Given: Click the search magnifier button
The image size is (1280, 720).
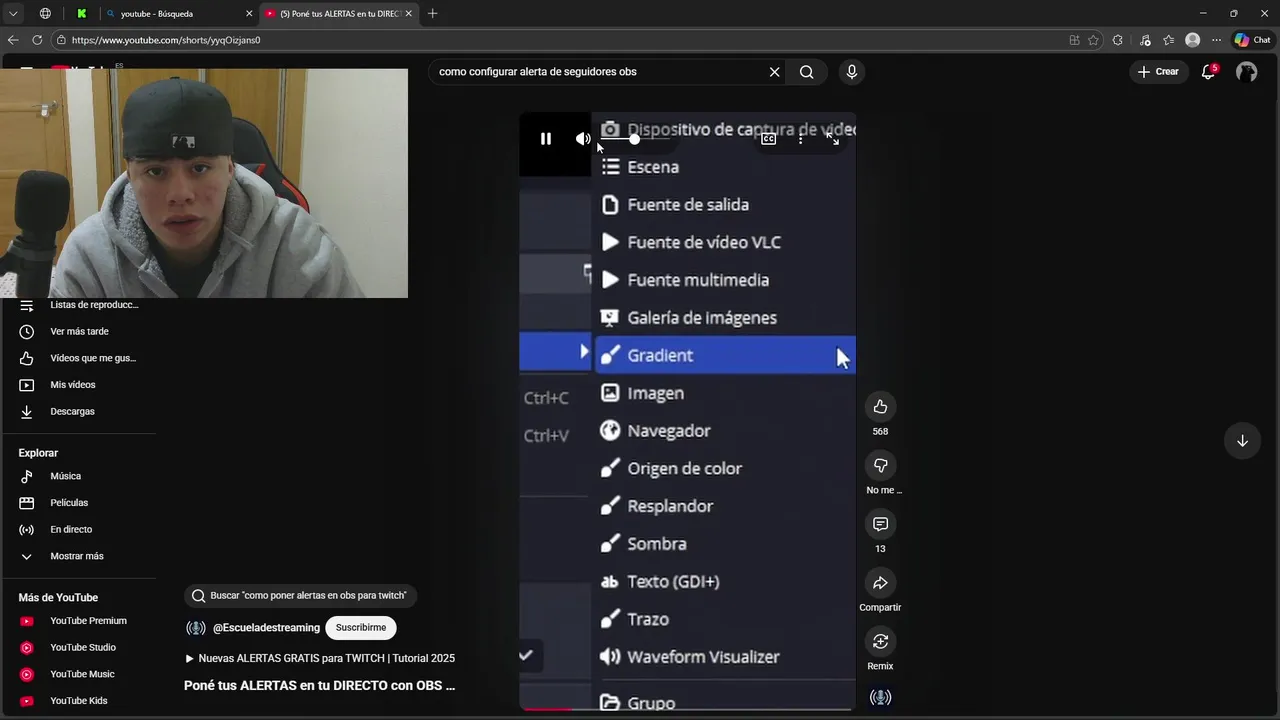Looking at the screenshot, I should [x=806, y=72].
